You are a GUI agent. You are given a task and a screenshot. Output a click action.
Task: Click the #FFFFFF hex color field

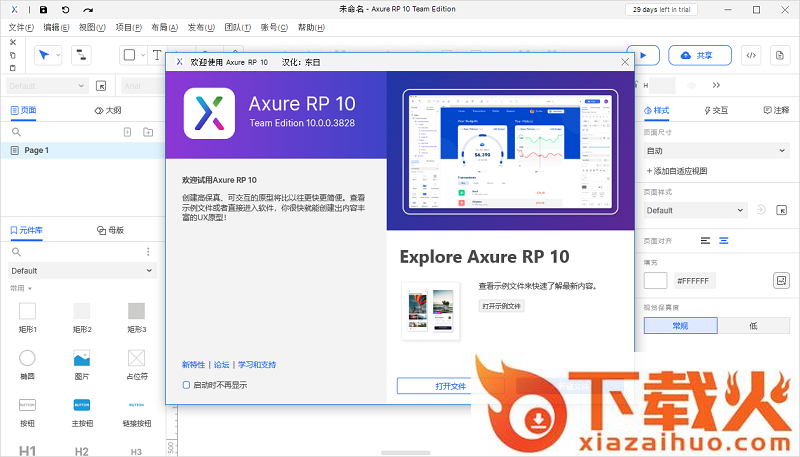[x=694, y=281]
